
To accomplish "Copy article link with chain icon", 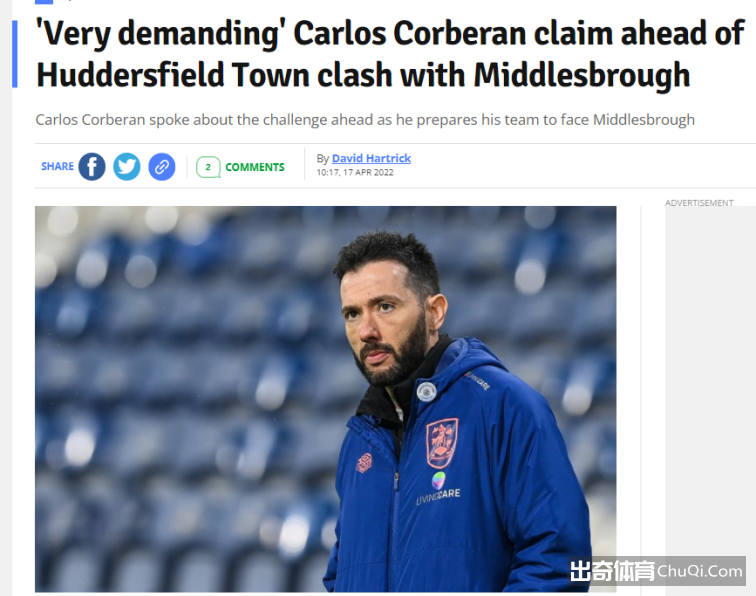I will [x=162, y=167].
